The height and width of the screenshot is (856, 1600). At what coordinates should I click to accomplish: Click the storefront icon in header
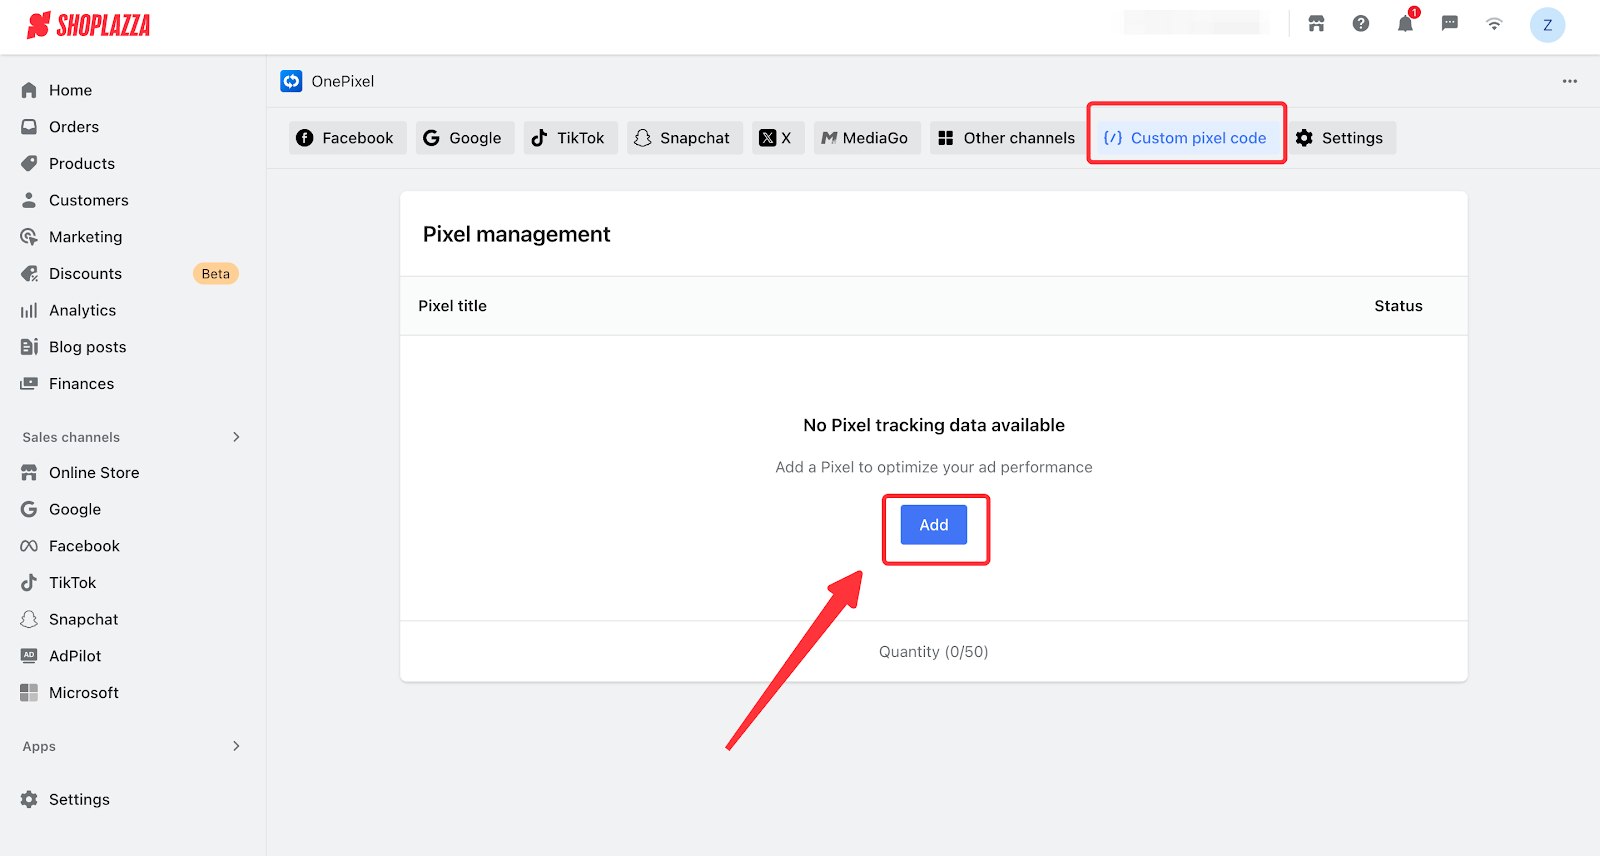(1316, 24)
